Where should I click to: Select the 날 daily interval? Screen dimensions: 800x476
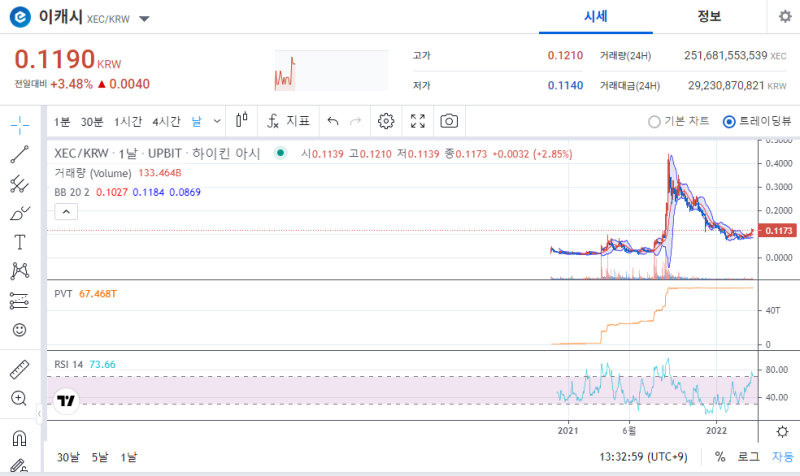pyautogui.click(x=196, y=121)
